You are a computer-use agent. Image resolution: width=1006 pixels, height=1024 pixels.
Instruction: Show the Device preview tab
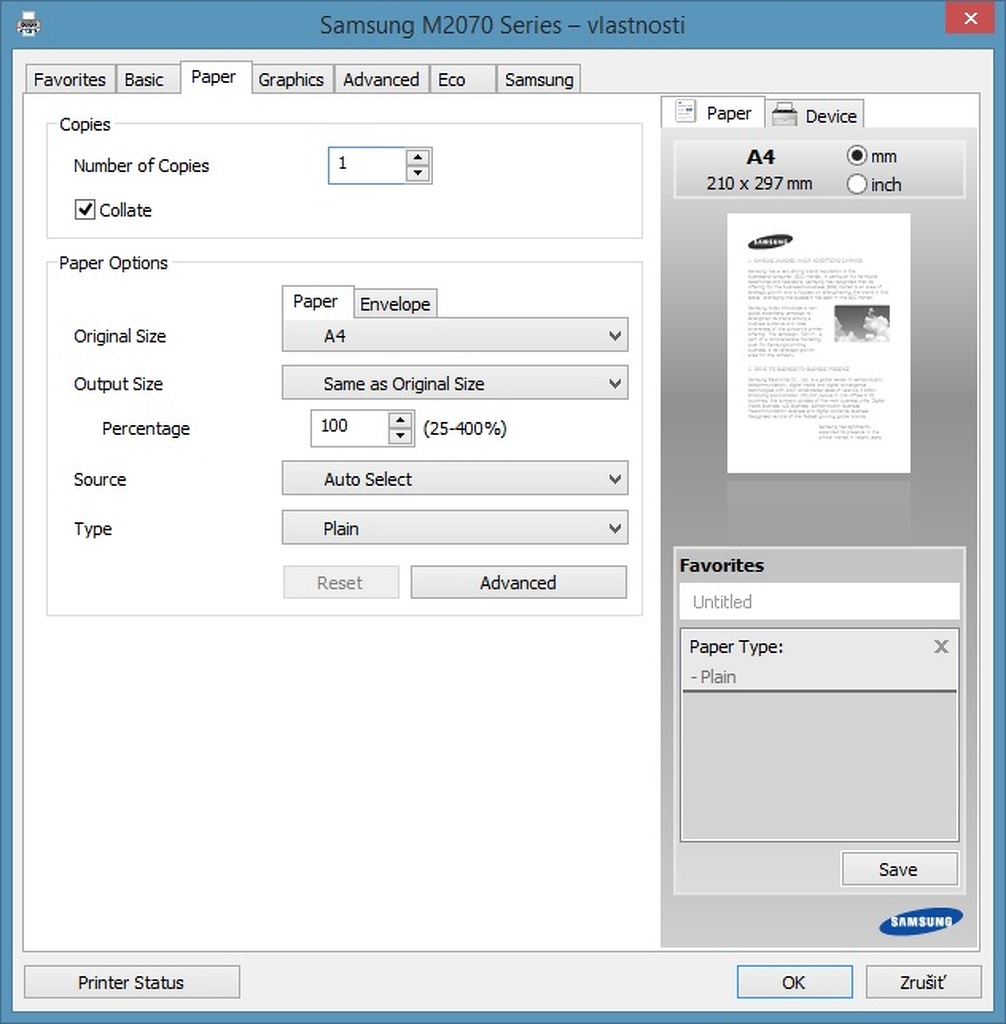815,115
